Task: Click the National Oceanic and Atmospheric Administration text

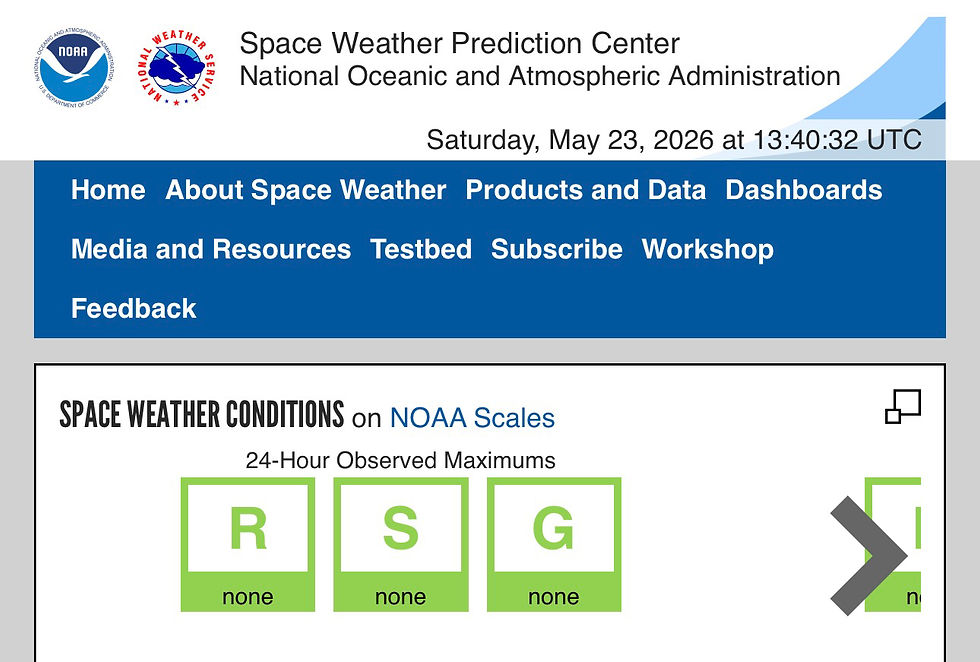Action: 540,76
